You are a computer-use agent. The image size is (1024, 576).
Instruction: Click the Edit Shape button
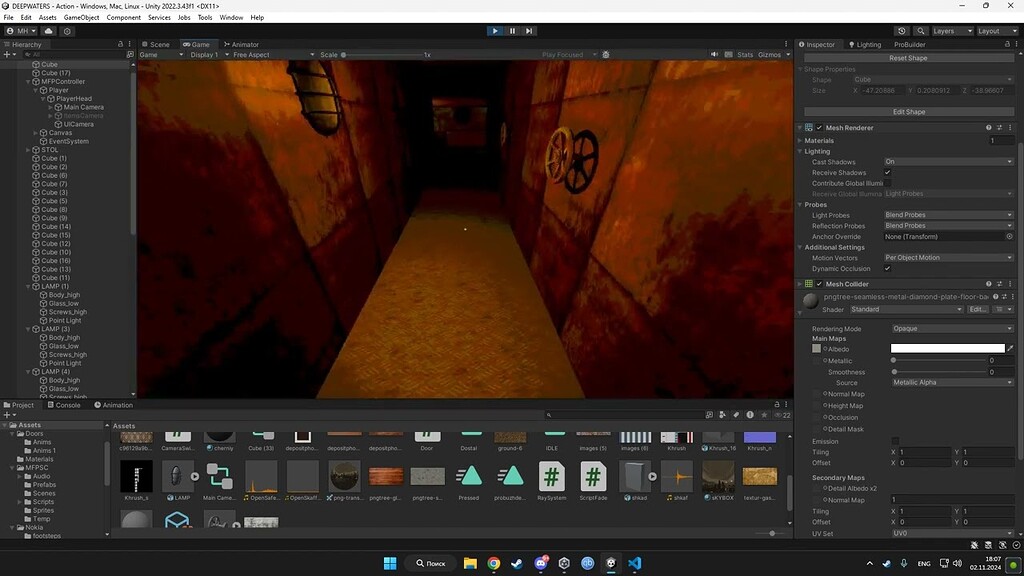pyautogui.click(x=907, y=110)
